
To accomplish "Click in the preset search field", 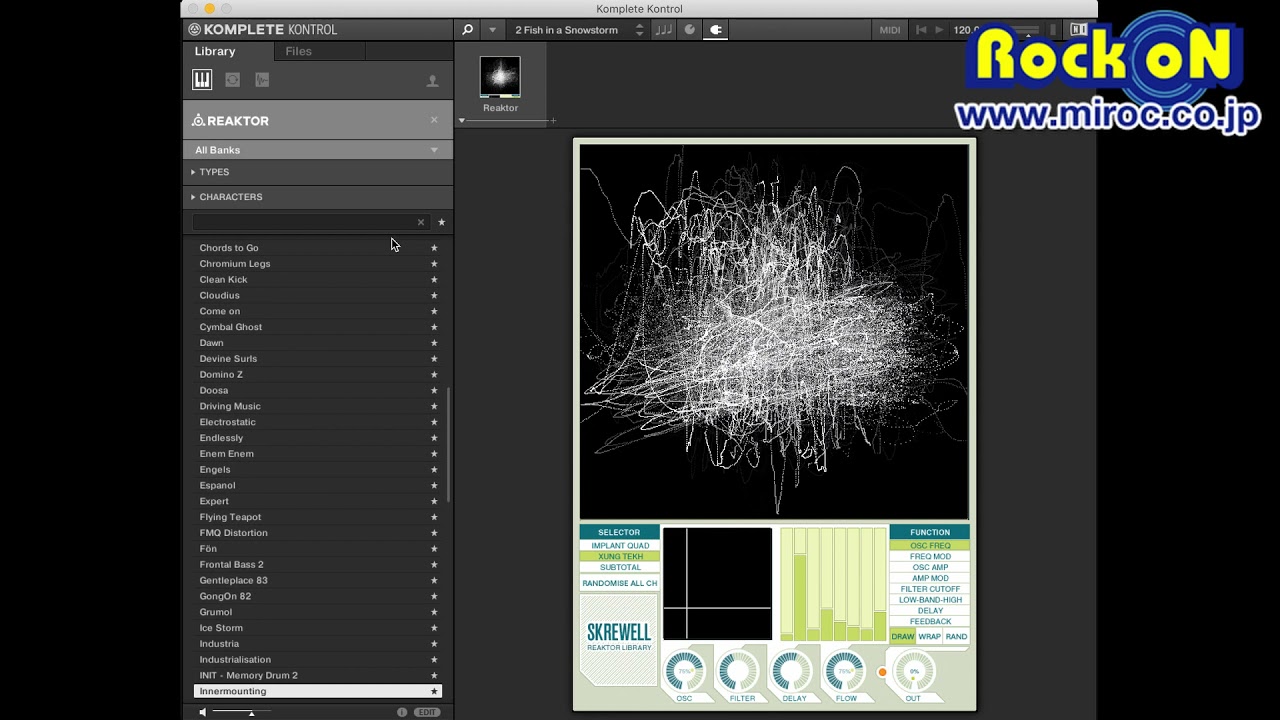I will [303, 222].
